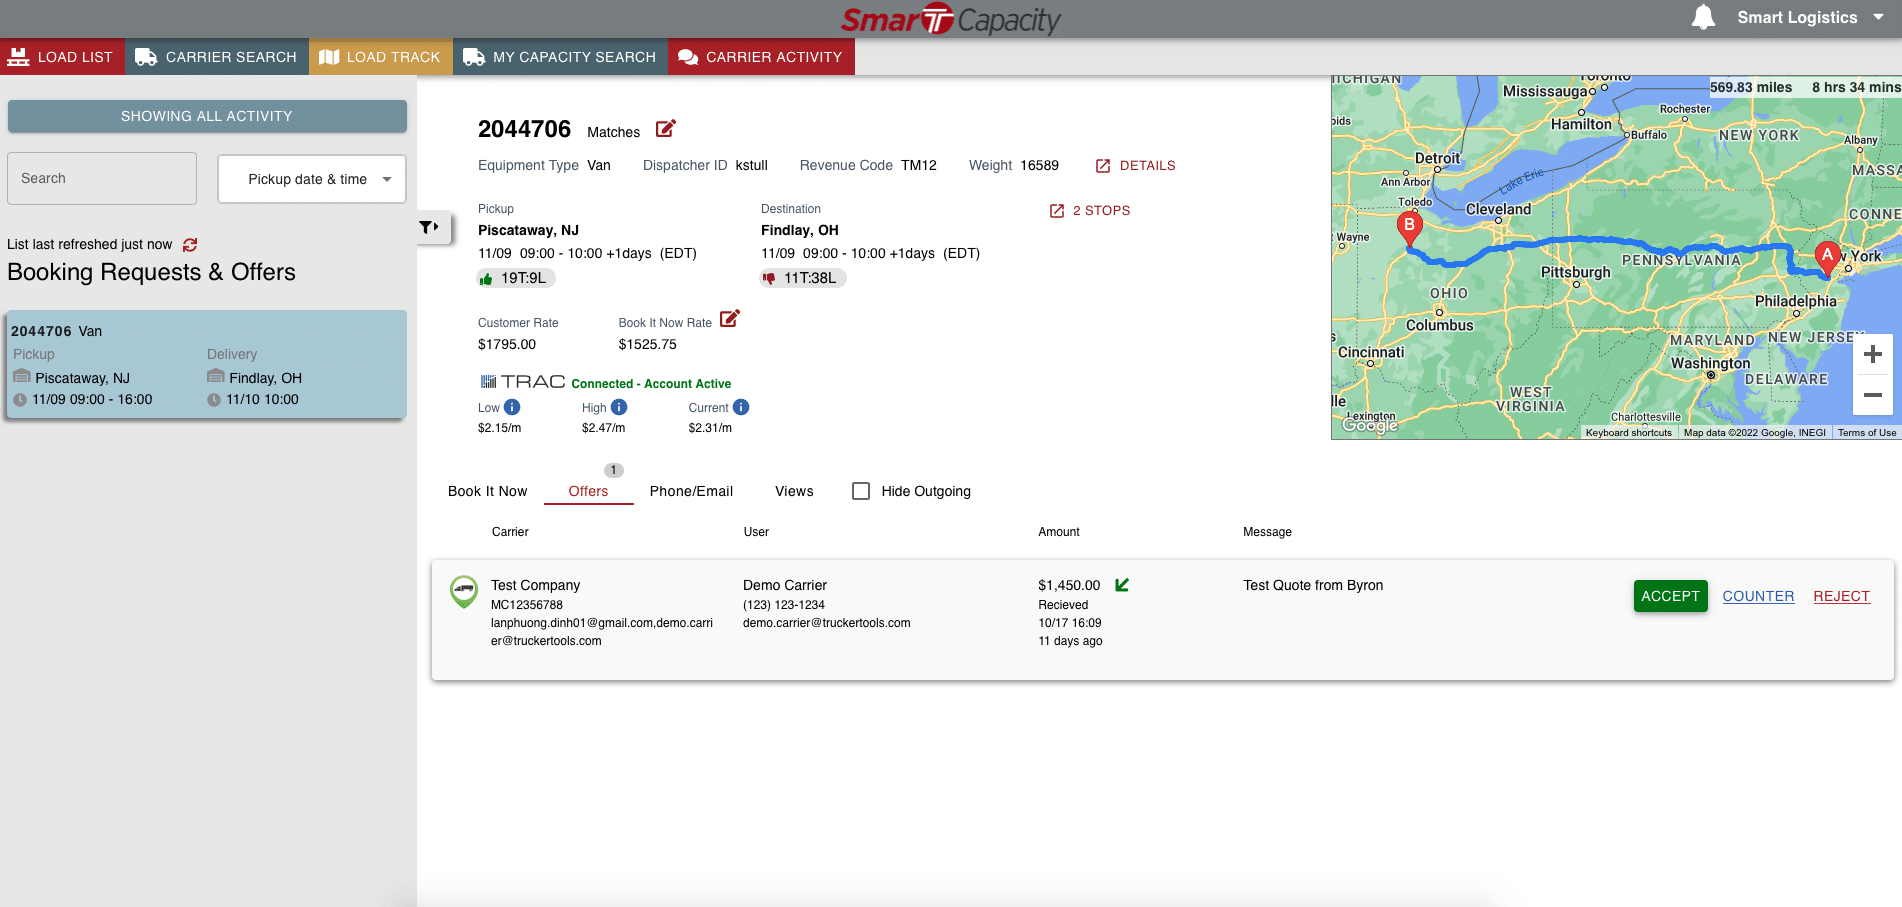Show info for Low rate
The width and height of the screenshot is (1902, 907).
512,407
